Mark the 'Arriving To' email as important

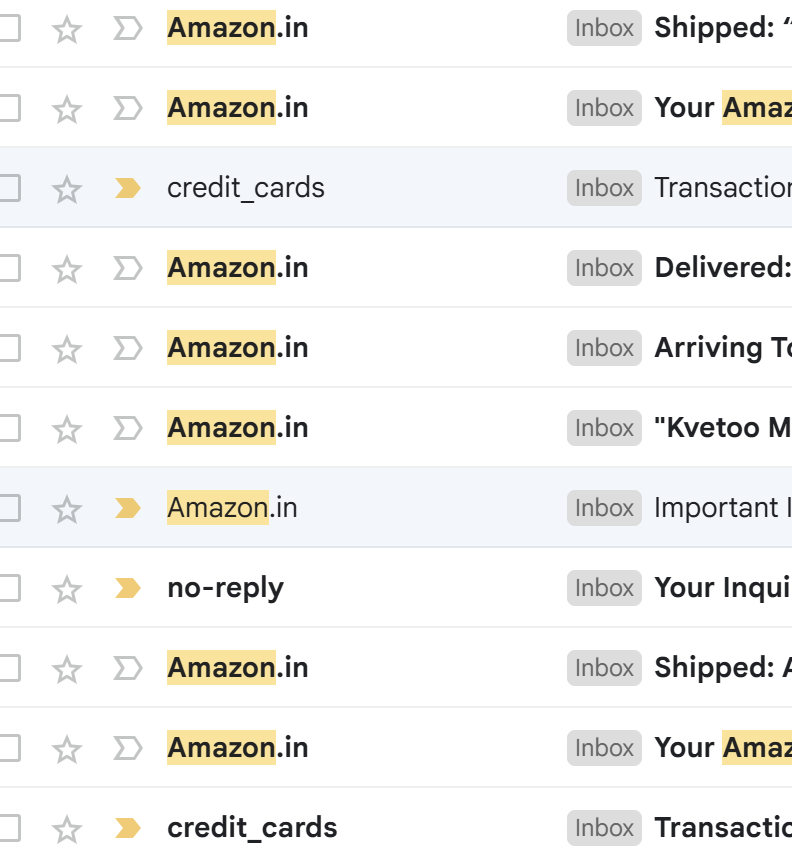128,349
